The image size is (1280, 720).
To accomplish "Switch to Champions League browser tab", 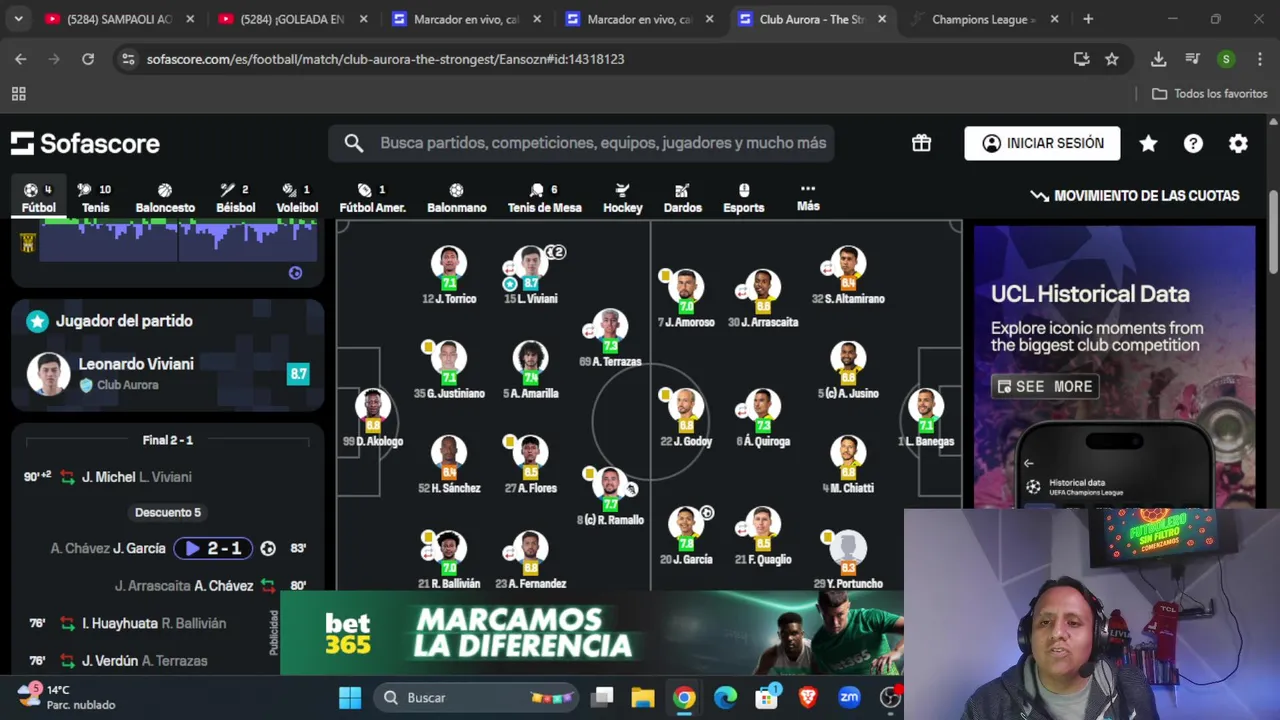I will coord(984,19).
